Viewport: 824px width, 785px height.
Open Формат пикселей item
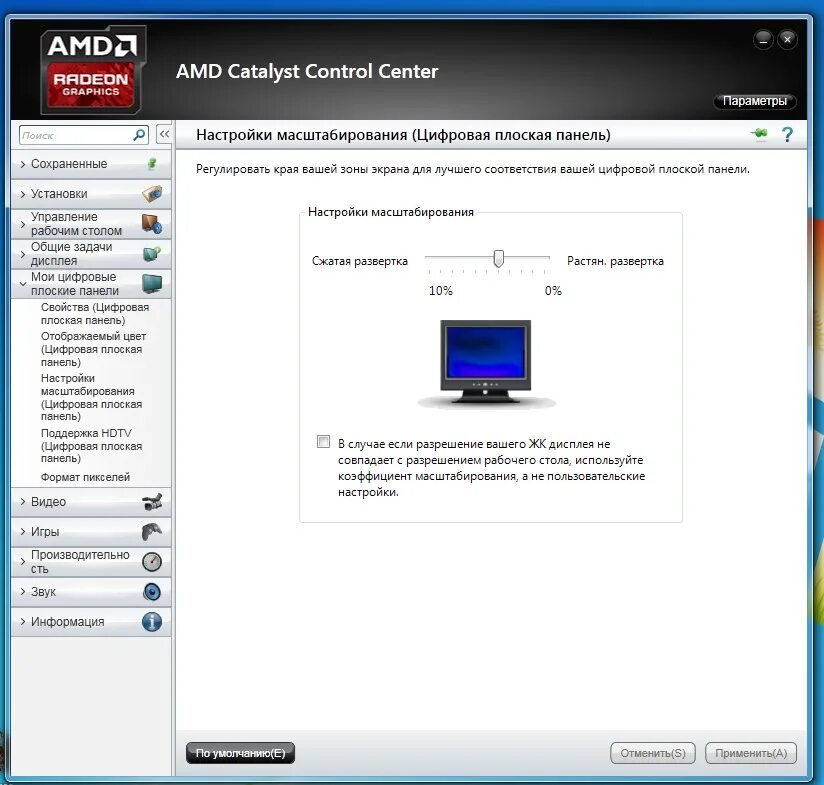pos(85,477)
